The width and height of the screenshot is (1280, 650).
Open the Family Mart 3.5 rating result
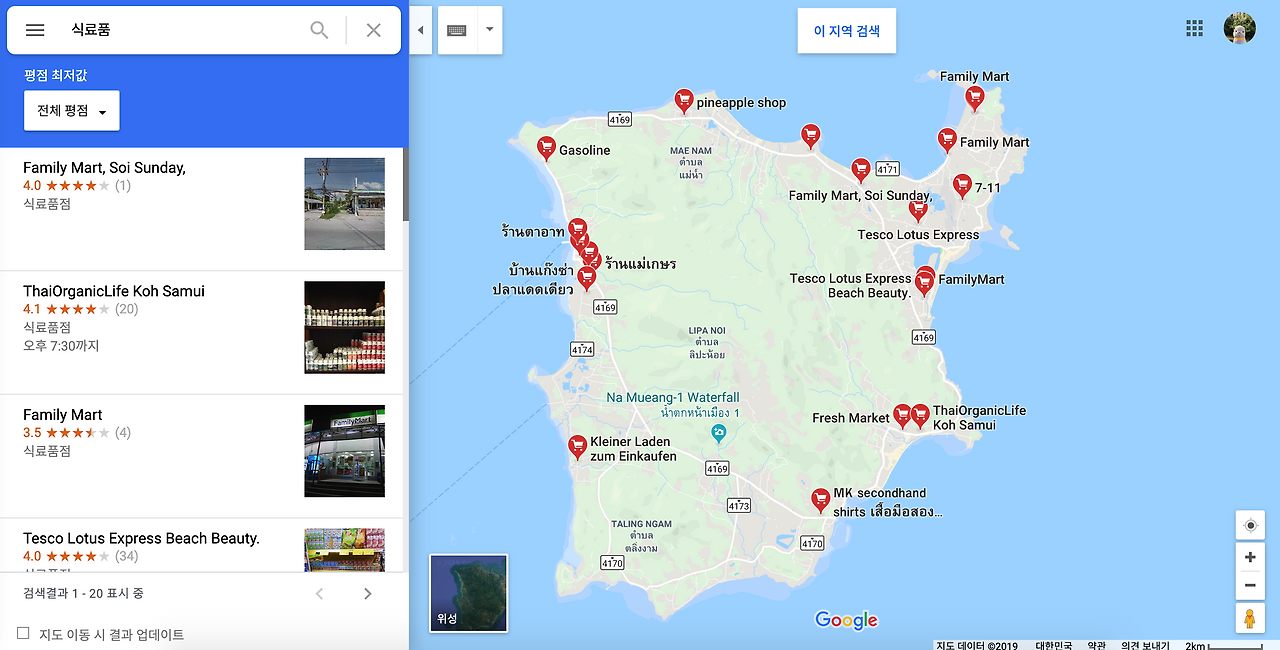[x=200, y=456]
